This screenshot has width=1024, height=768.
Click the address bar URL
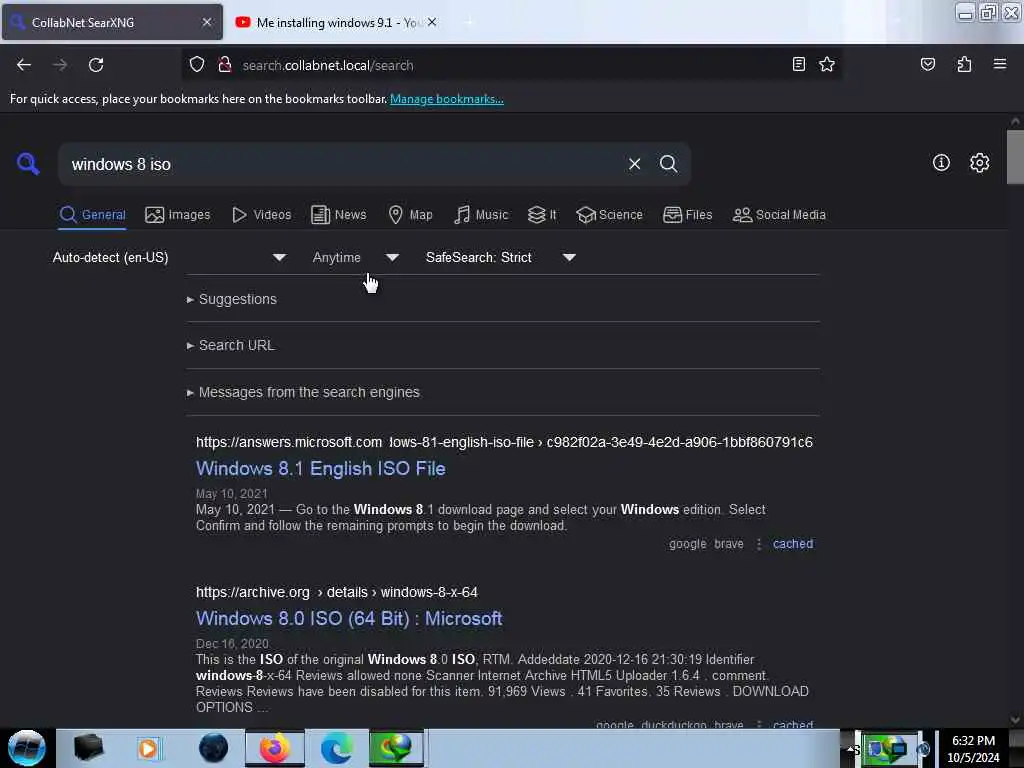(x=328, y=65)
